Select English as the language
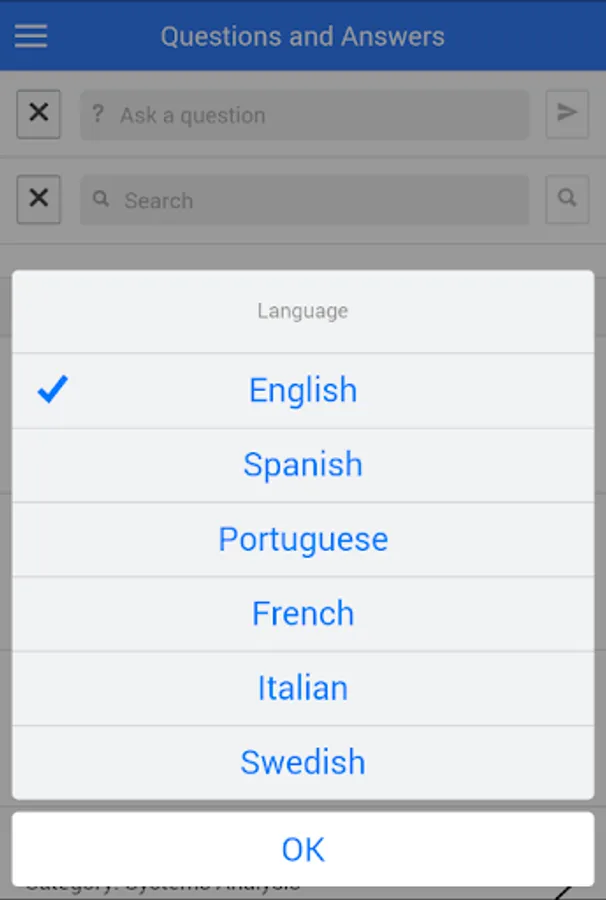This screenshot has height=900, width=606. click(x=302, y=390)
